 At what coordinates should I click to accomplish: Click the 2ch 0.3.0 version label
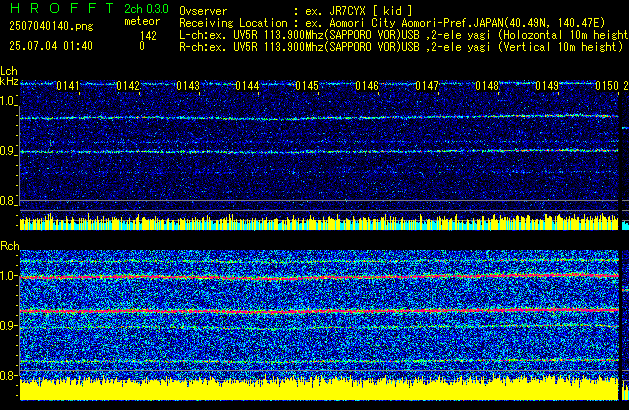tap(146, 9)
